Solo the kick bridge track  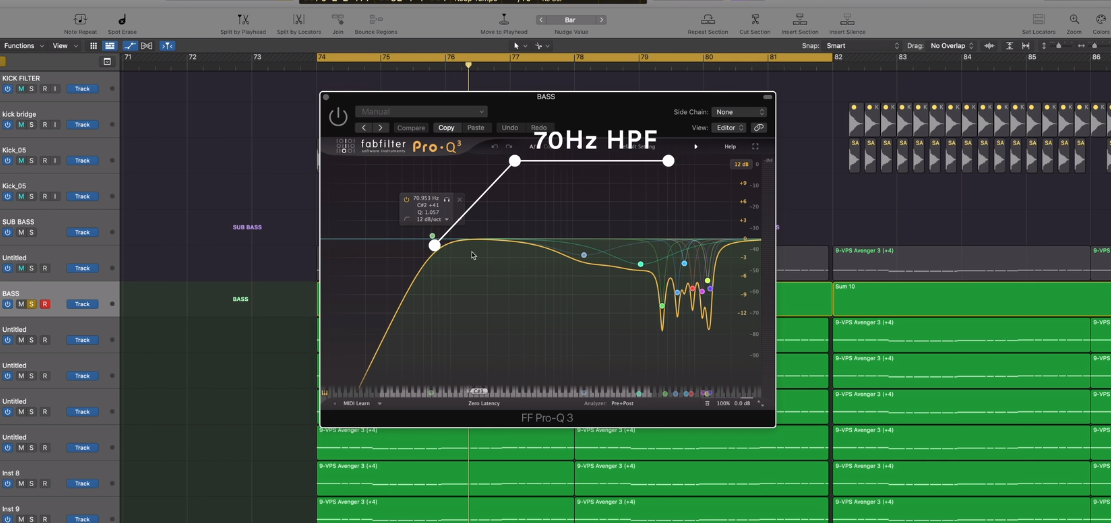(31, 125)
